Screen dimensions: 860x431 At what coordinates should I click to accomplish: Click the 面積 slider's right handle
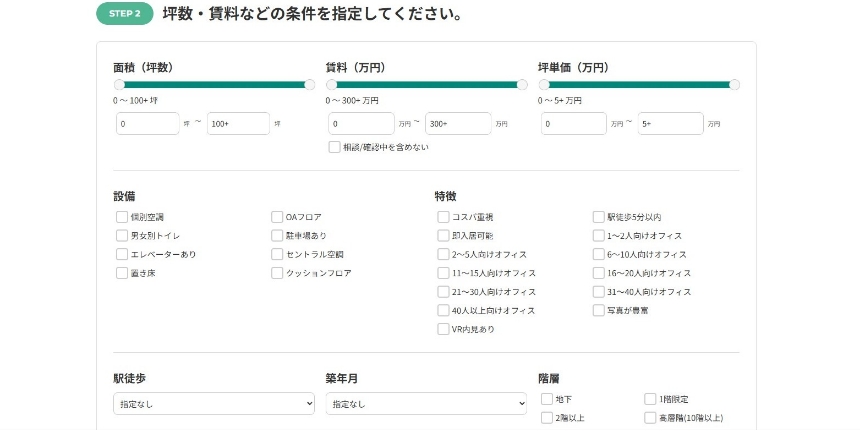310,85
